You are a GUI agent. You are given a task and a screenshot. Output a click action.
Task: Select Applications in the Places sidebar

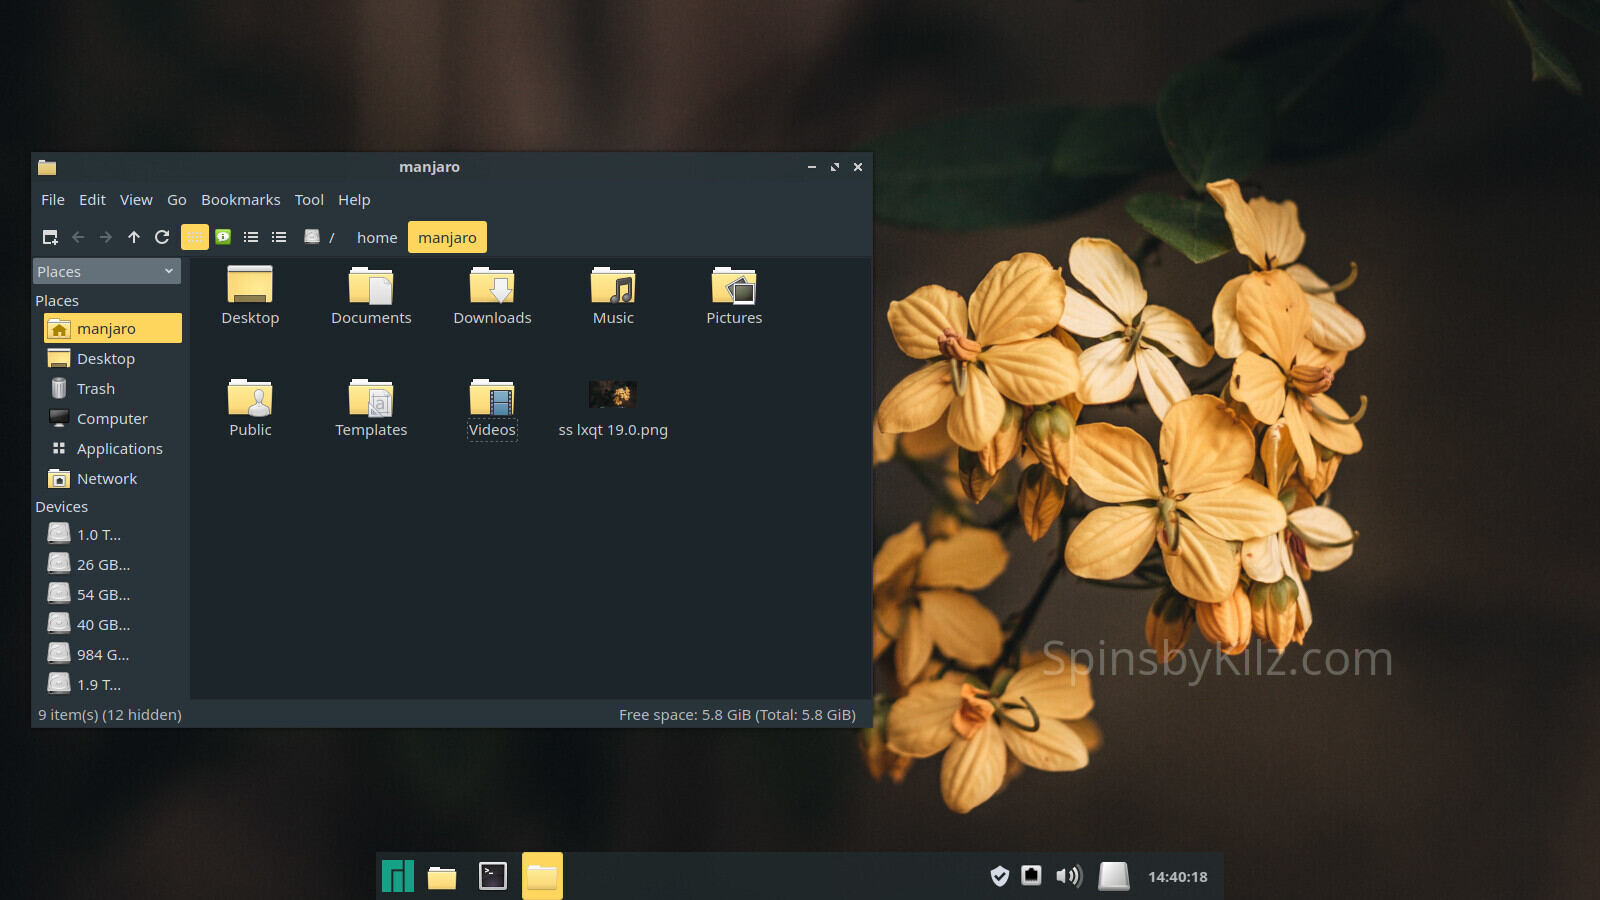pyautogui.click(x=119, y=449)
